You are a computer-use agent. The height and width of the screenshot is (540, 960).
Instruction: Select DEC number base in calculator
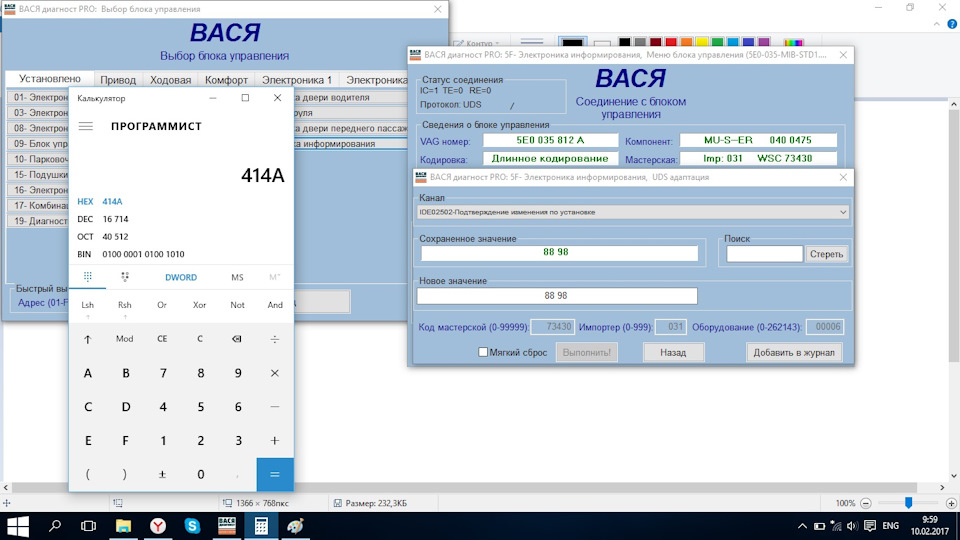click(85, 219)
